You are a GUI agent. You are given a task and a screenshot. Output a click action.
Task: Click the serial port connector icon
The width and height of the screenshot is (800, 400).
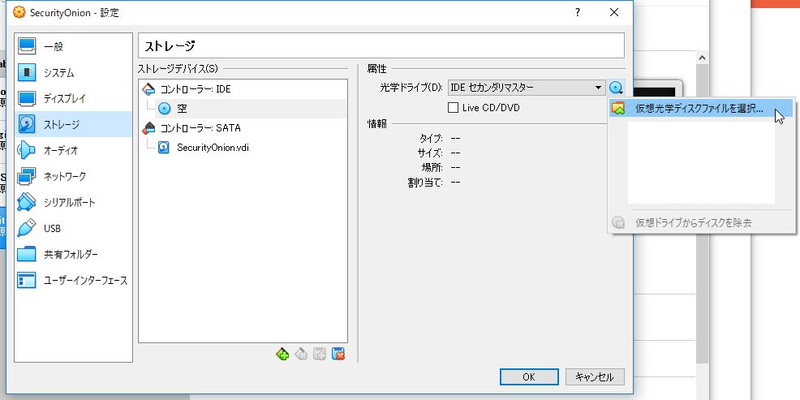click(x=27, y=203)
